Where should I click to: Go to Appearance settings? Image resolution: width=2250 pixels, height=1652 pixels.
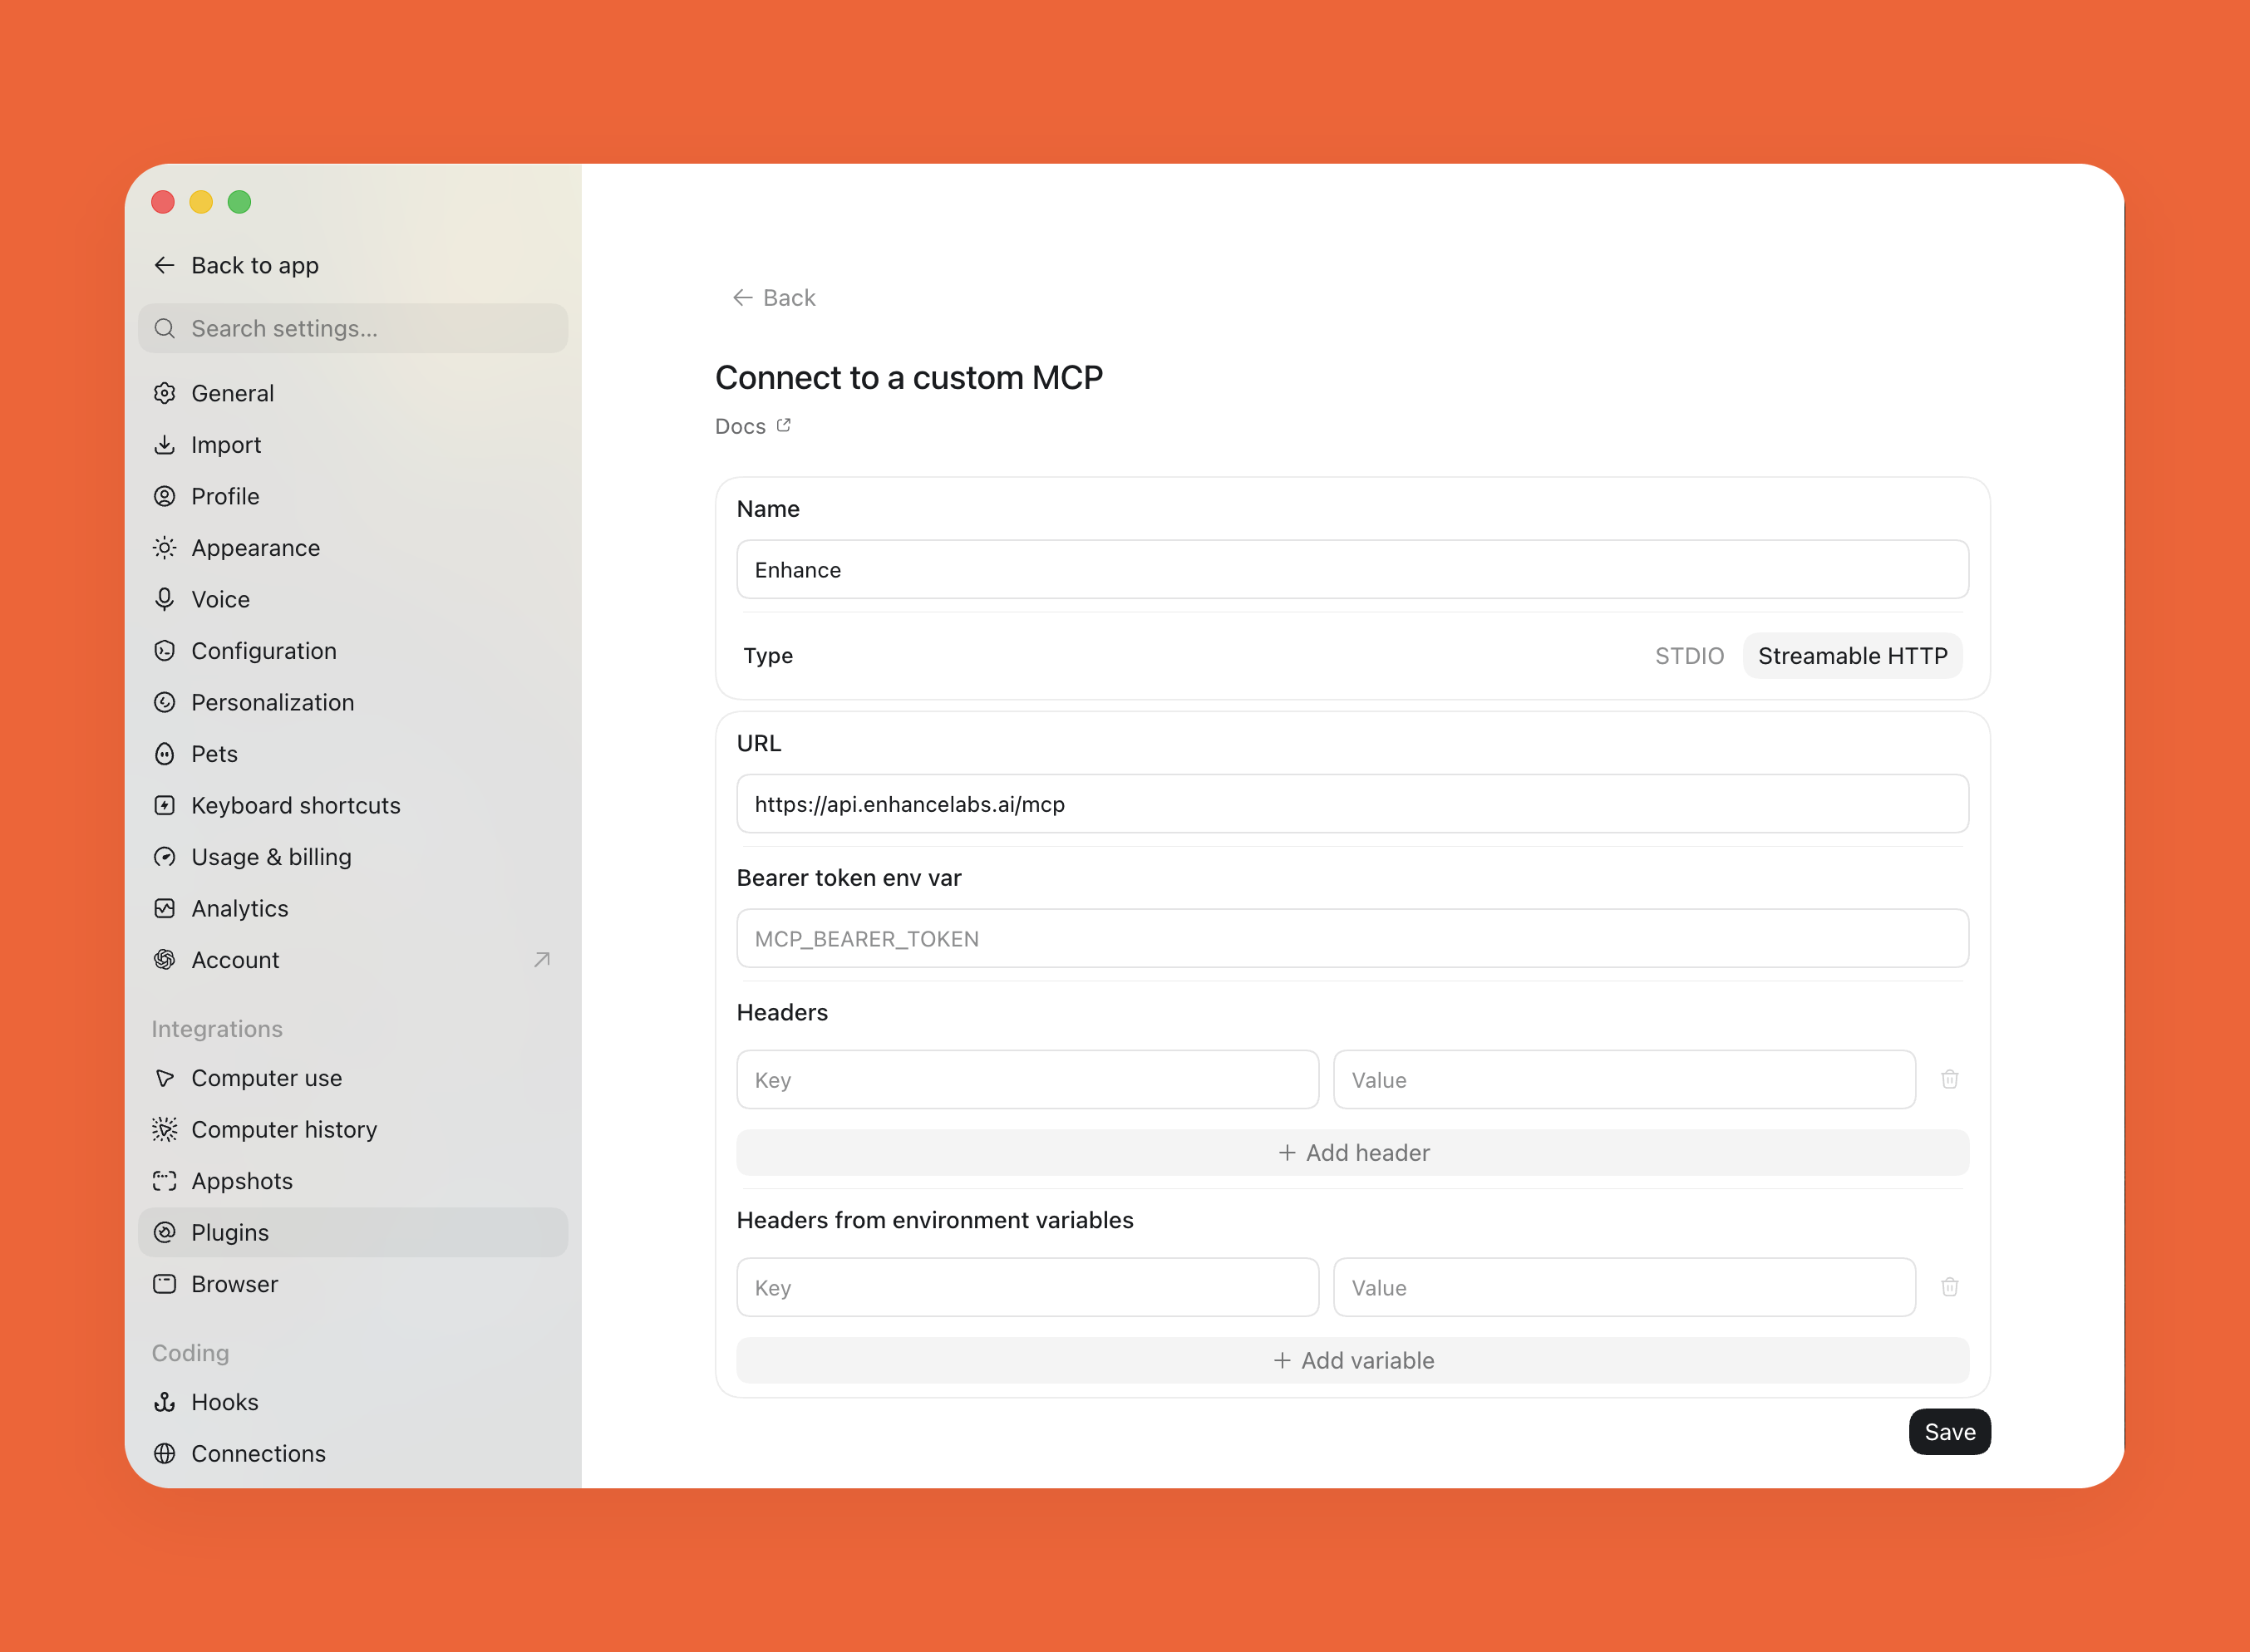coord(353,548)
